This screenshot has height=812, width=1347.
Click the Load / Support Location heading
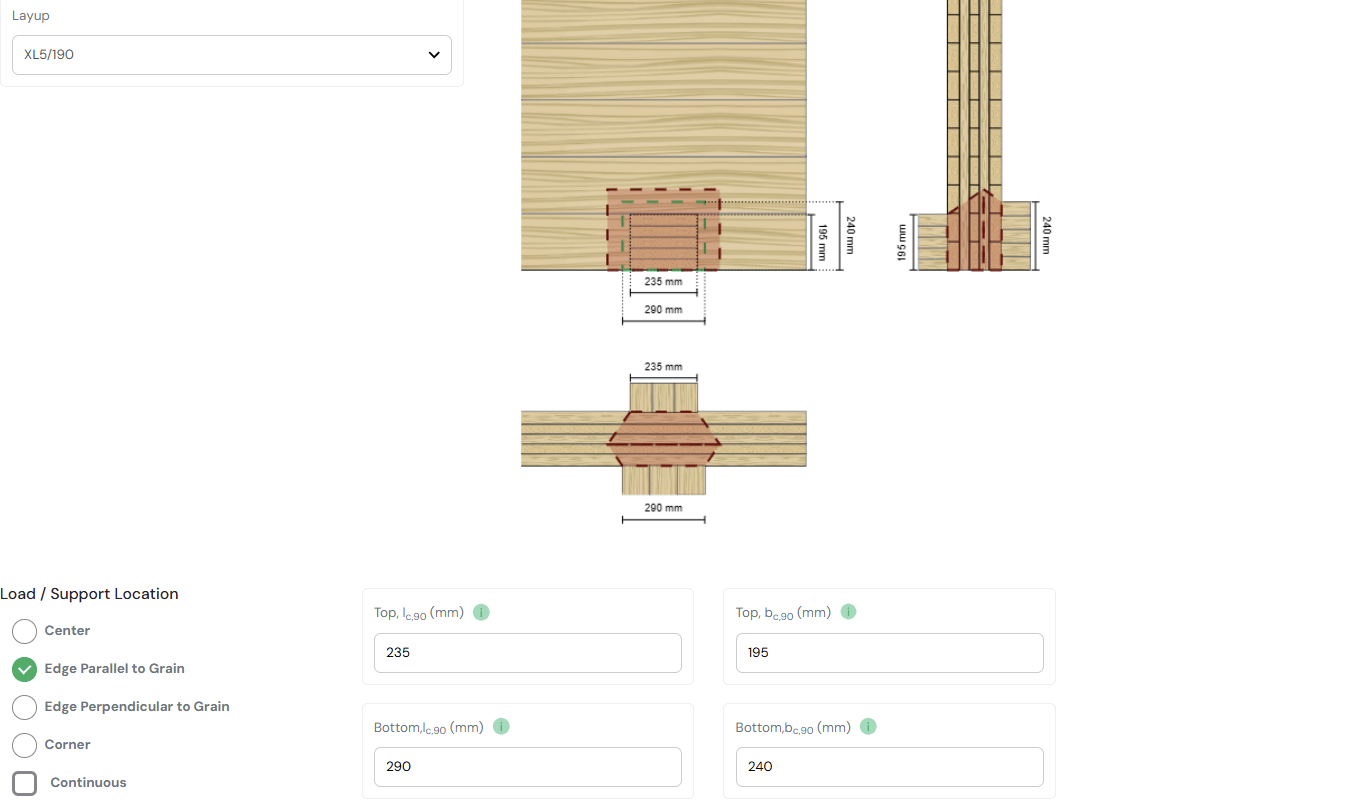89,594
